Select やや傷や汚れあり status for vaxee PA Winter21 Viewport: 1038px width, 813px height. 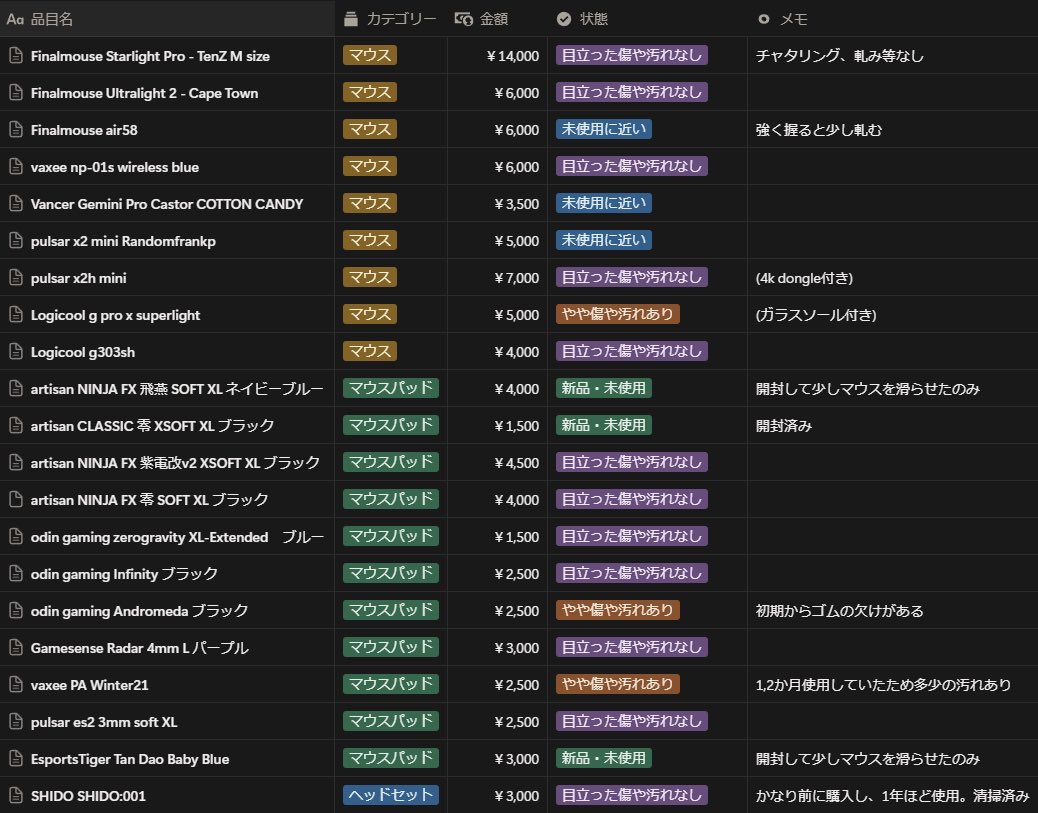pyautogui.click(x=618, y=684)
